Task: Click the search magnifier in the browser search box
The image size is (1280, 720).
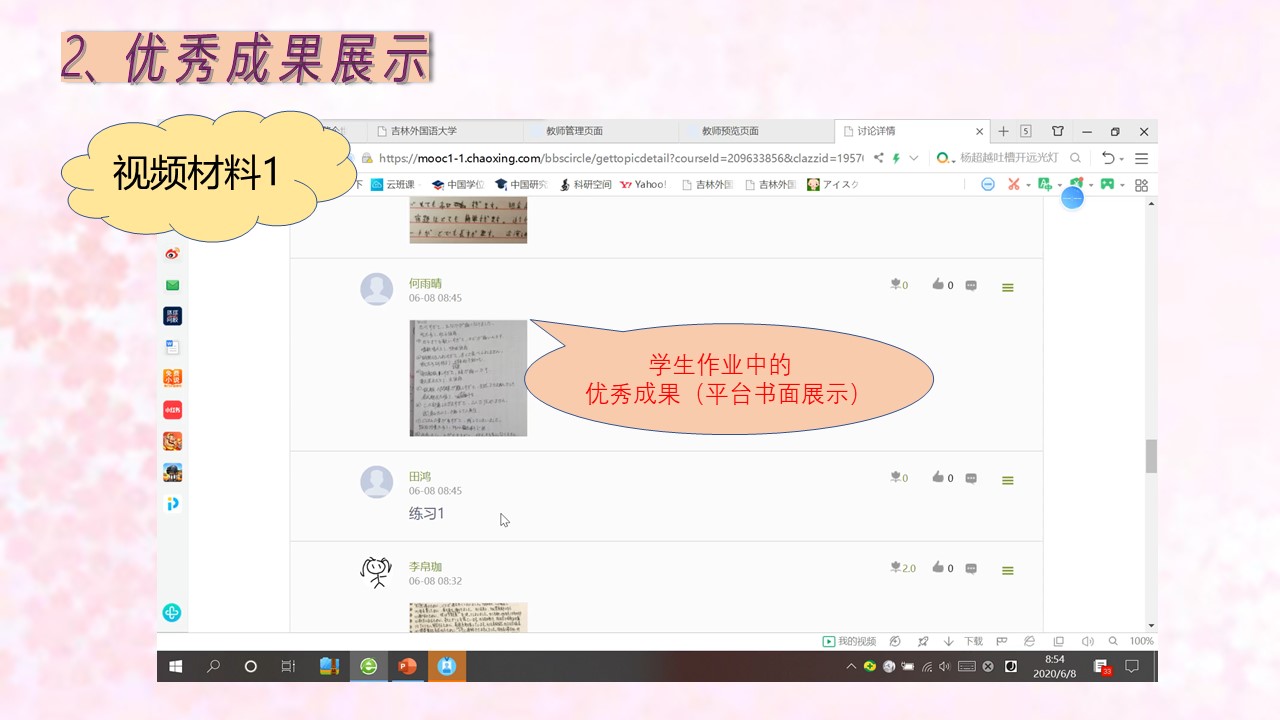Action: click(x=1076, y=158)
